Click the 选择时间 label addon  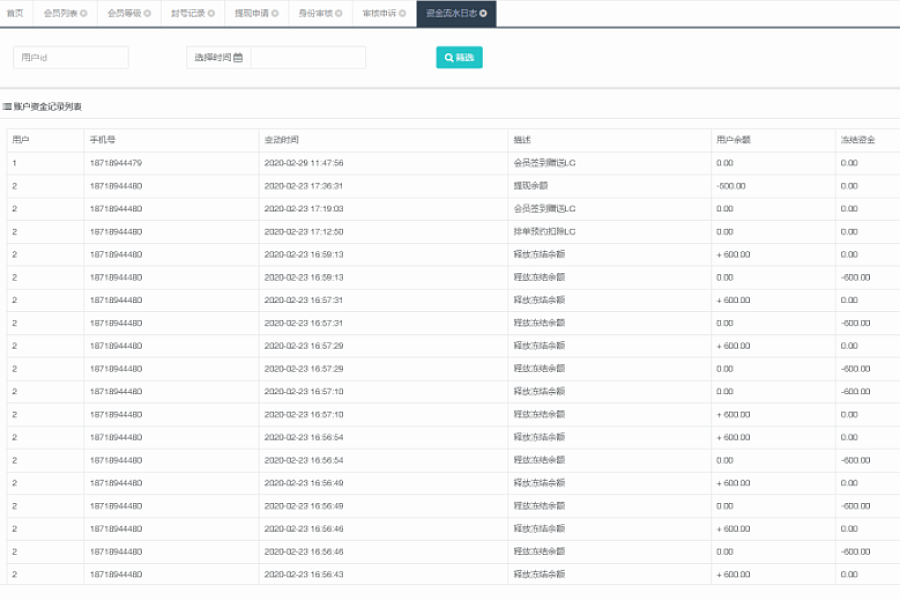pos(219,57)
